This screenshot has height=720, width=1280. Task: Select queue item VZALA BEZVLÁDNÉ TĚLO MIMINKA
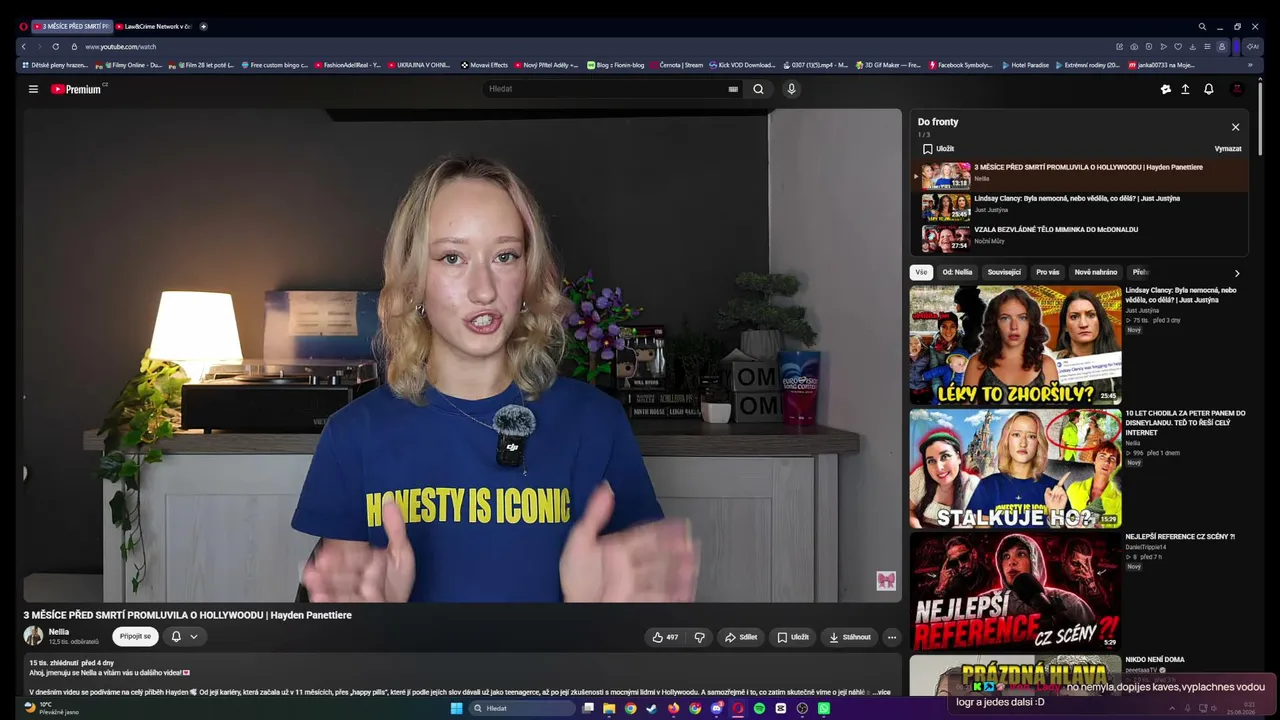[1079, 237]
